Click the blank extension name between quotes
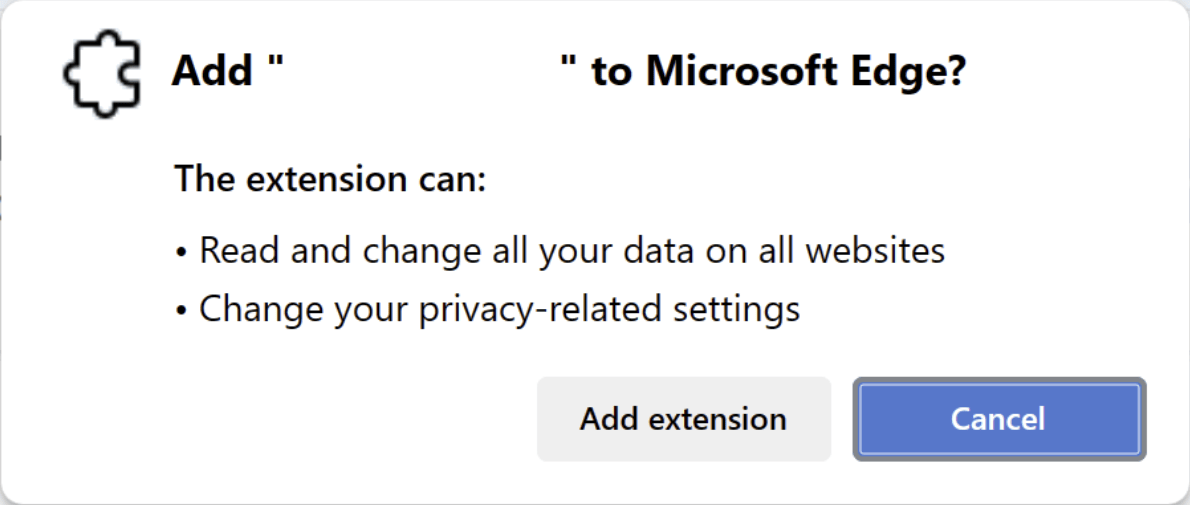Viewport: 1190px width, 505px height. coord(421,72)
